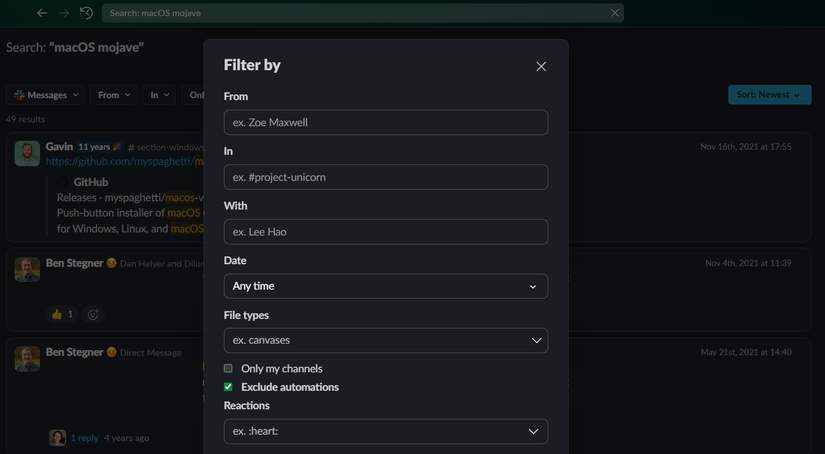Viewport: 825px width, 454px height.
Task: Click Gavin's name on the search result
Action: point(59,147)
